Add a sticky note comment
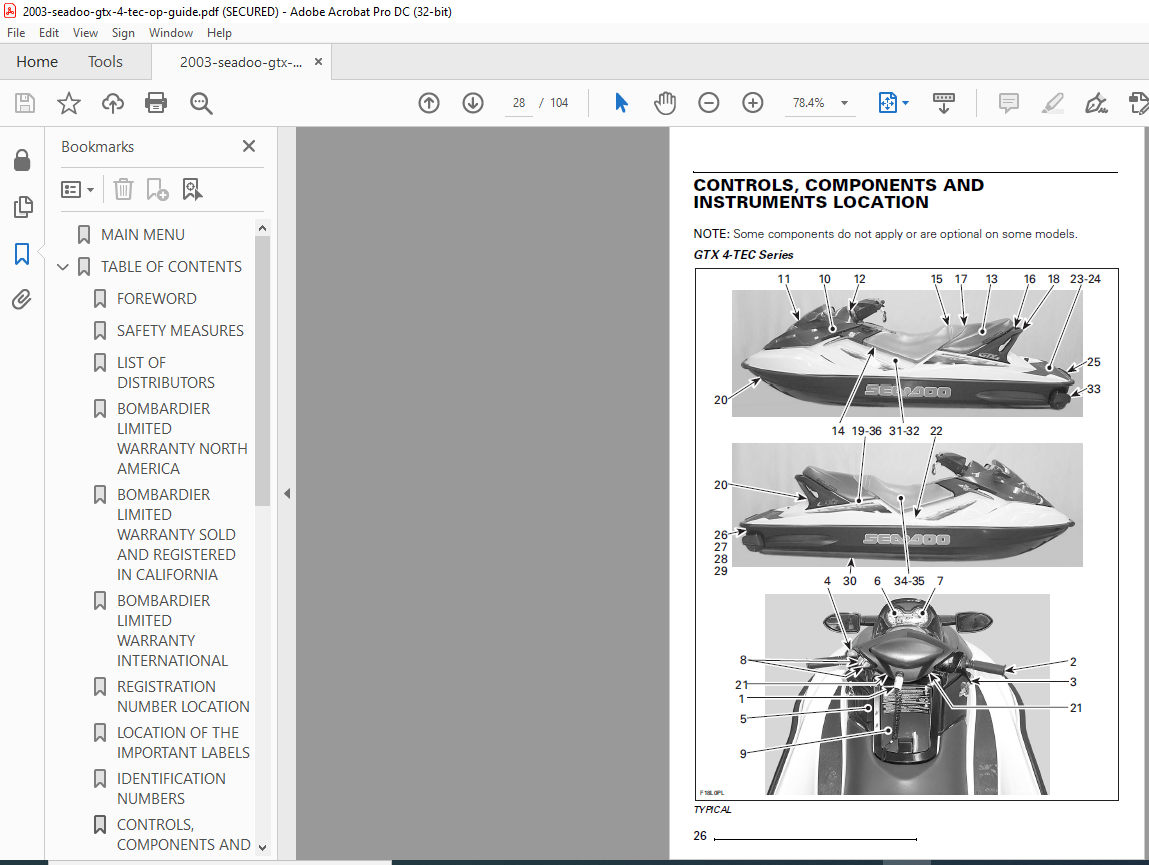This screenshot has height=865, width=1149. pyautogui.click(x=1009, y=103)
